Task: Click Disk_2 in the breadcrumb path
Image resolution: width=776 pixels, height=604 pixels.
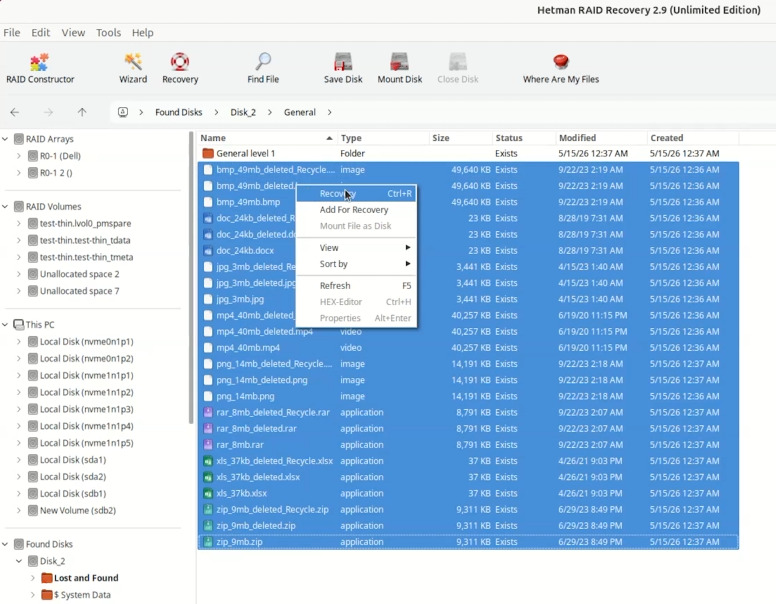Action: [243, 112]
